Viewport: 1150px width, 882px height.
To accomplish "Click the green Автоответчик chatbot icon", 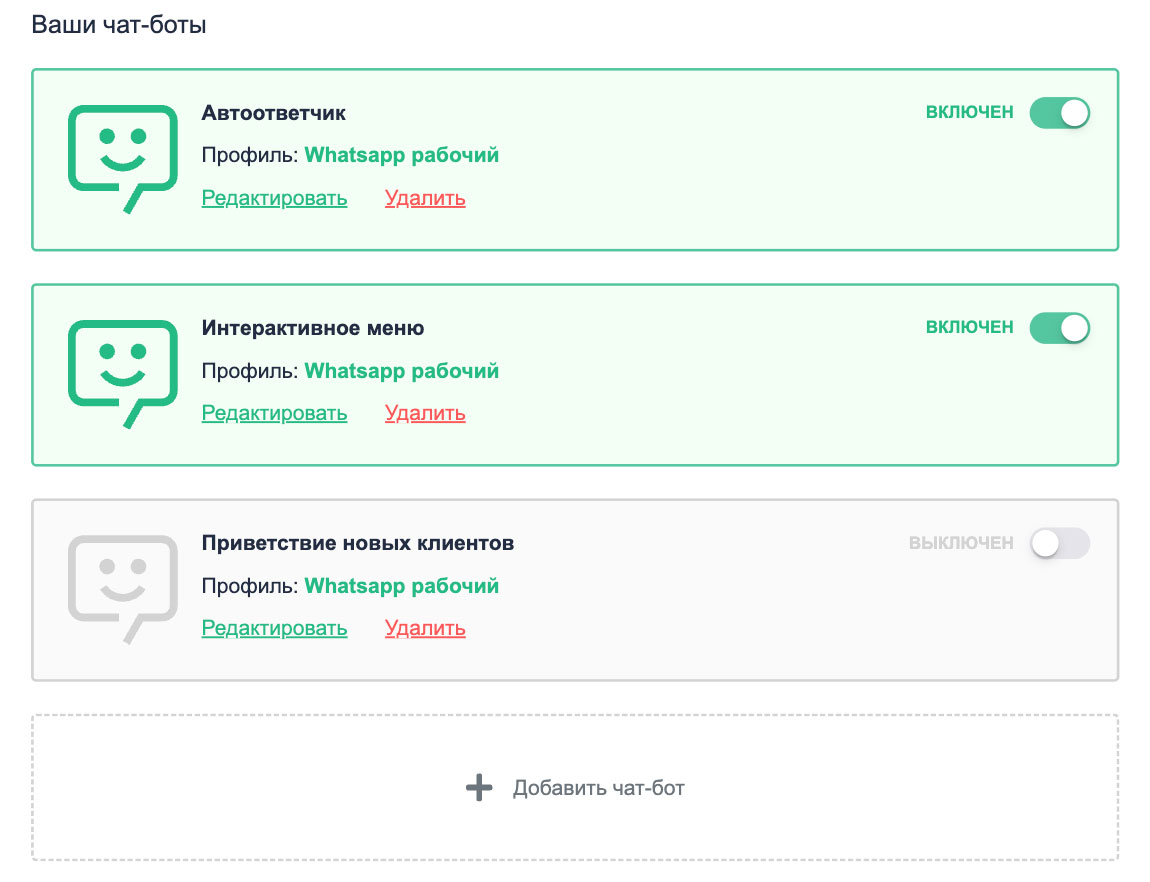I will click(122, 155).
